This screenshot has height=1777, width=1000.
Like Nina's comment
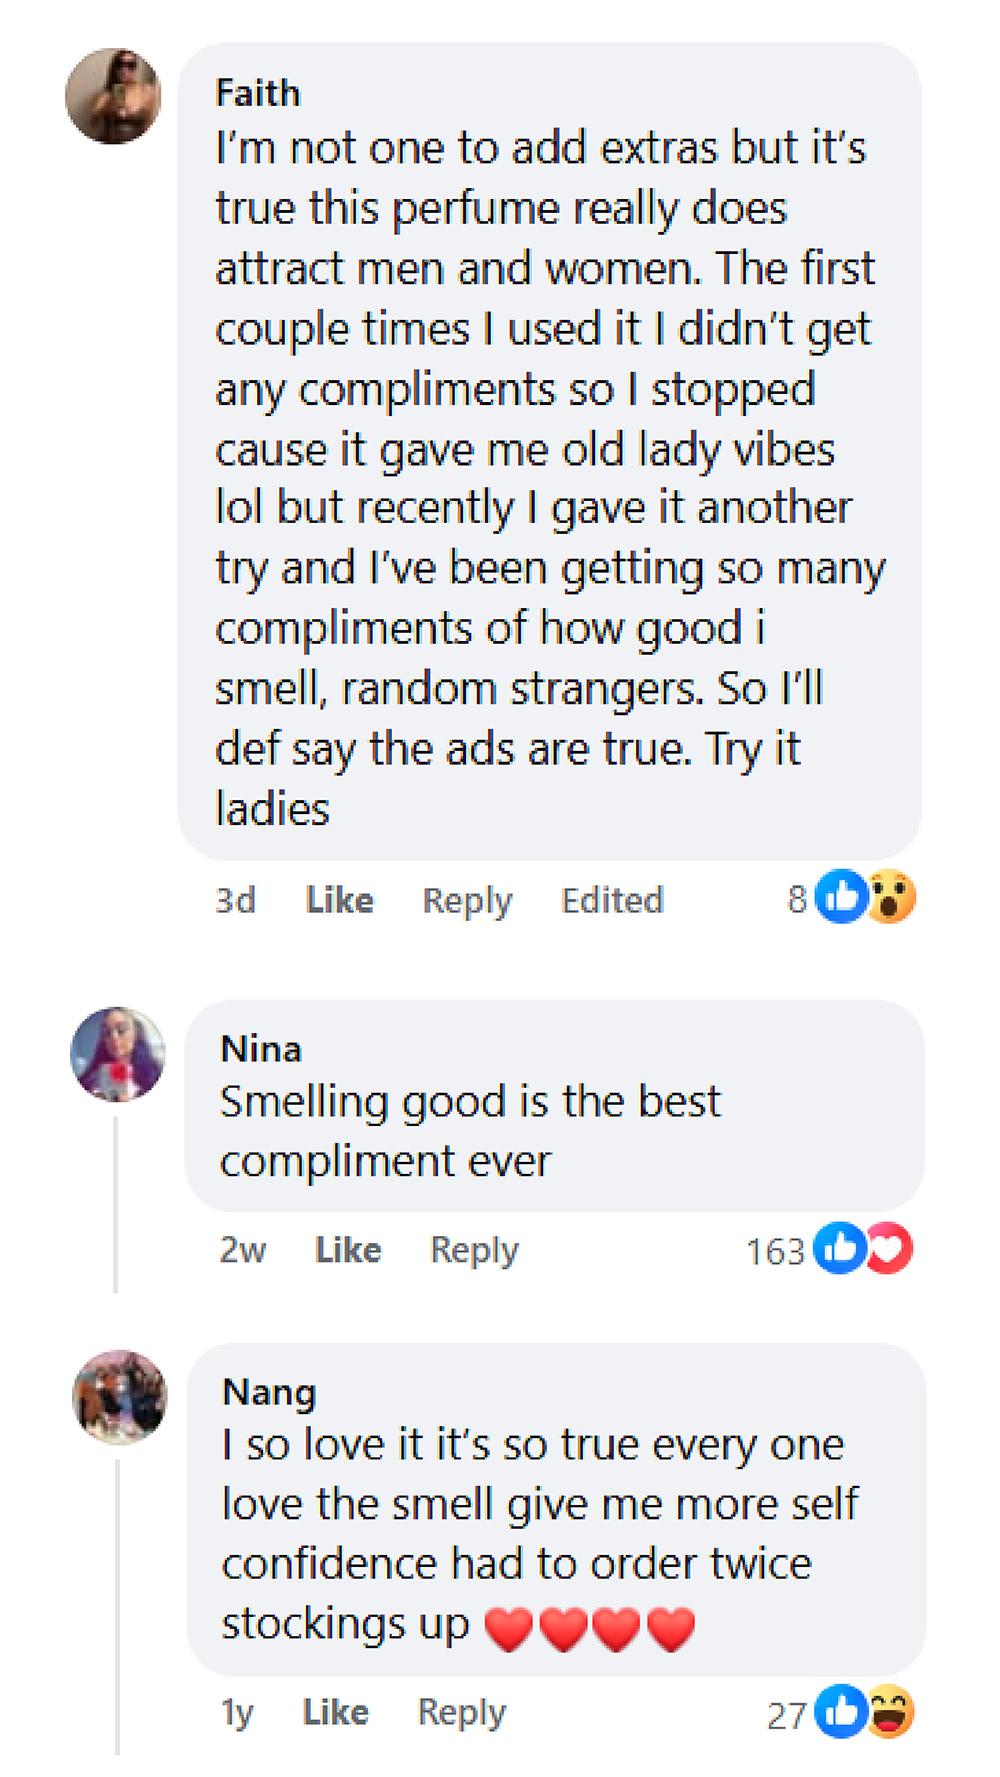pyautogui.click(x=347, y=1250)
